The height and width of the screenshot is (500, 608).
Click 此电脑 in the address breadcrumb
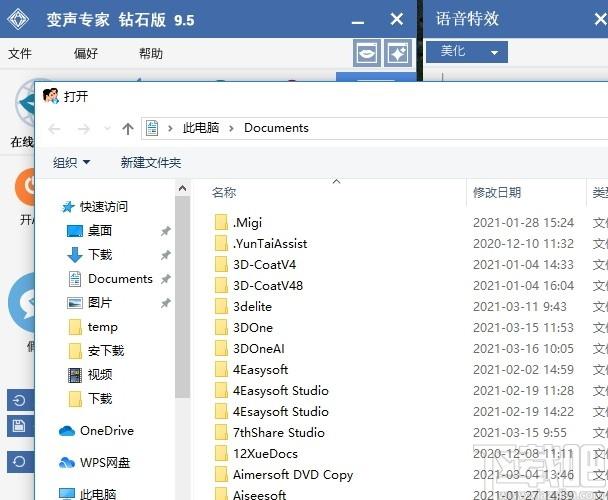201,128
